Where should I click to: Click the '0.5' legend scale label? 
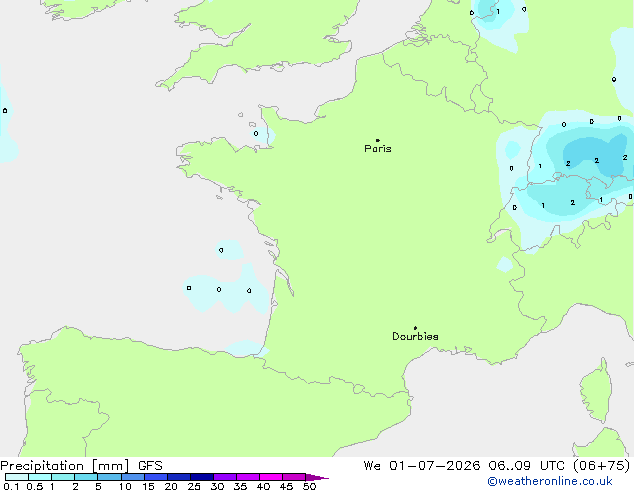34,486
